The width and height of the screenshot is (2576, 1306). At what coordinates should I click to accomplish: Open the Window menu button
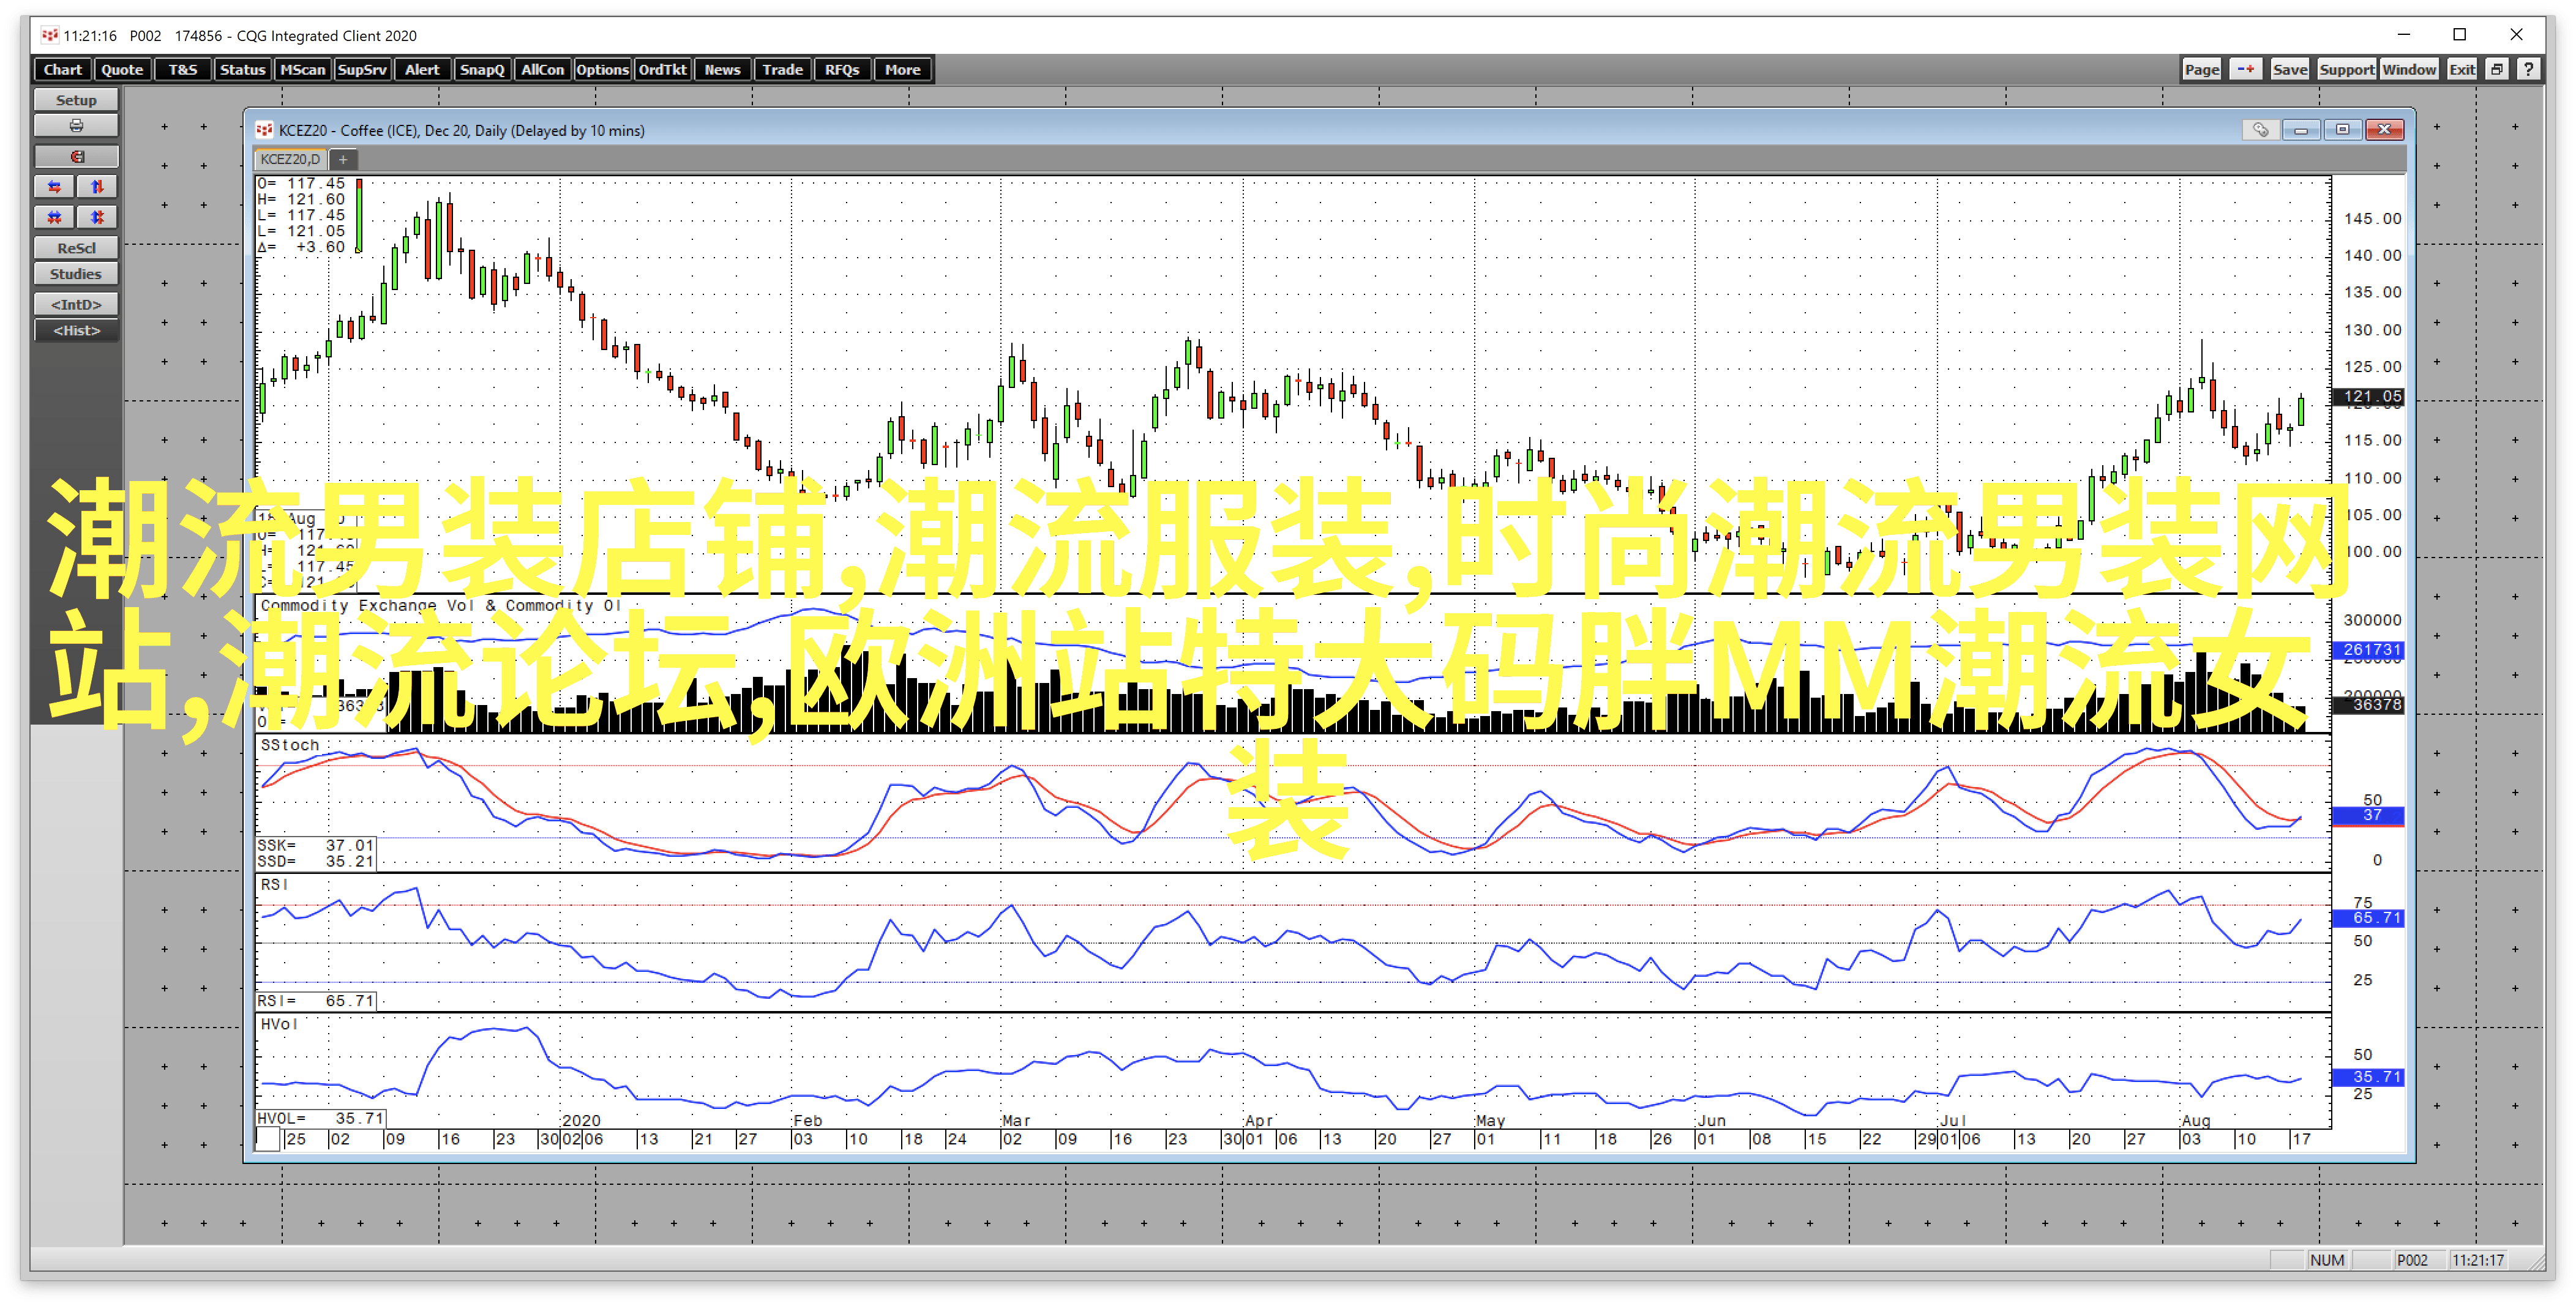coord(2409,69)
